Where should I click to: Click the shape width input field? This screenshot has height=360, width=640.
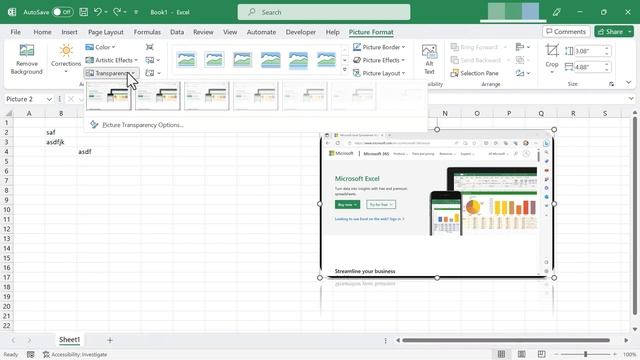click(x=588, y=67)
